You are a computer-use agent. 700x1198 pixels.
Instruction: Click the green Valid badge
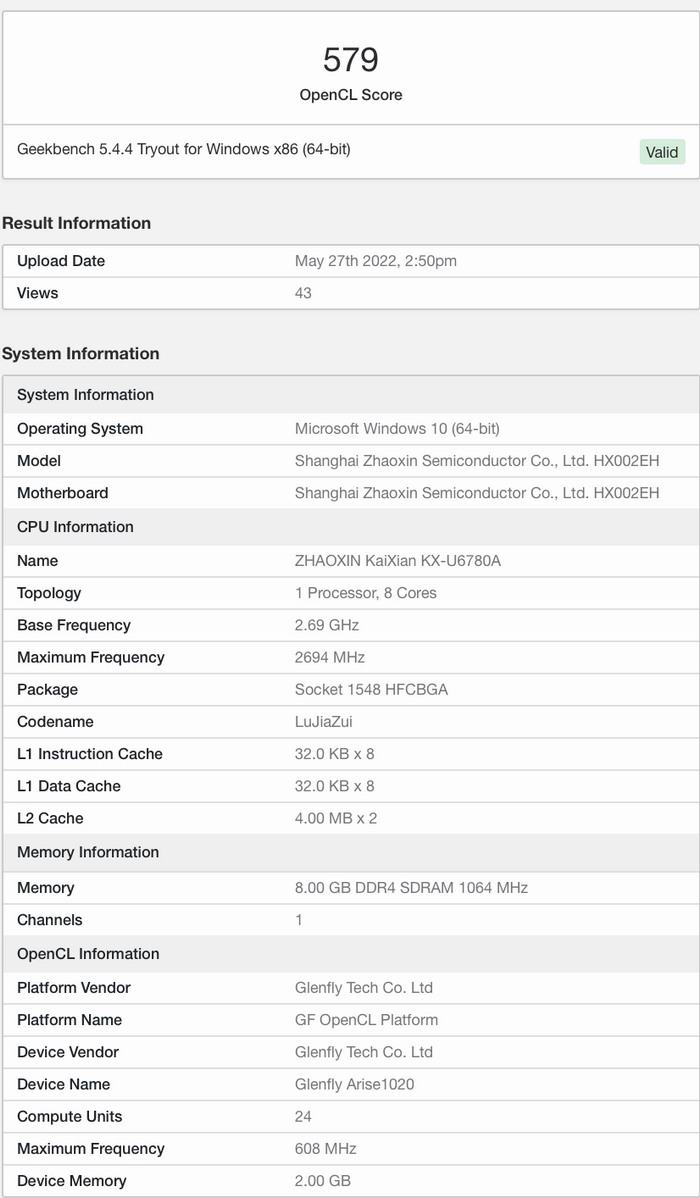(x=662, y=152)
